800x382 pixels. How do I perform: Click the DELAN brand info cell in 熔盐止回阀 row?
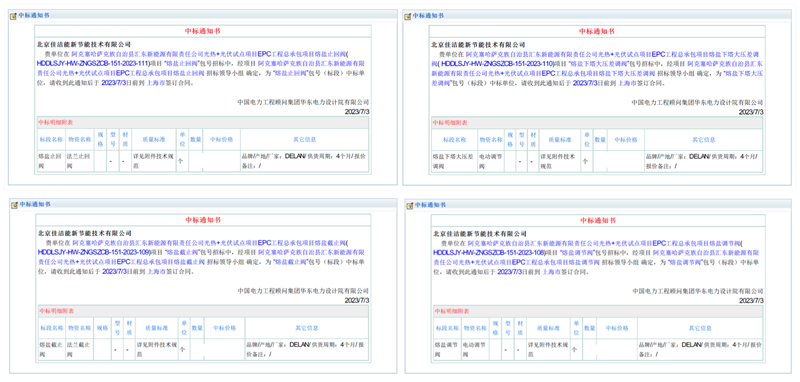pyautogui.click(x=304, y=161)
